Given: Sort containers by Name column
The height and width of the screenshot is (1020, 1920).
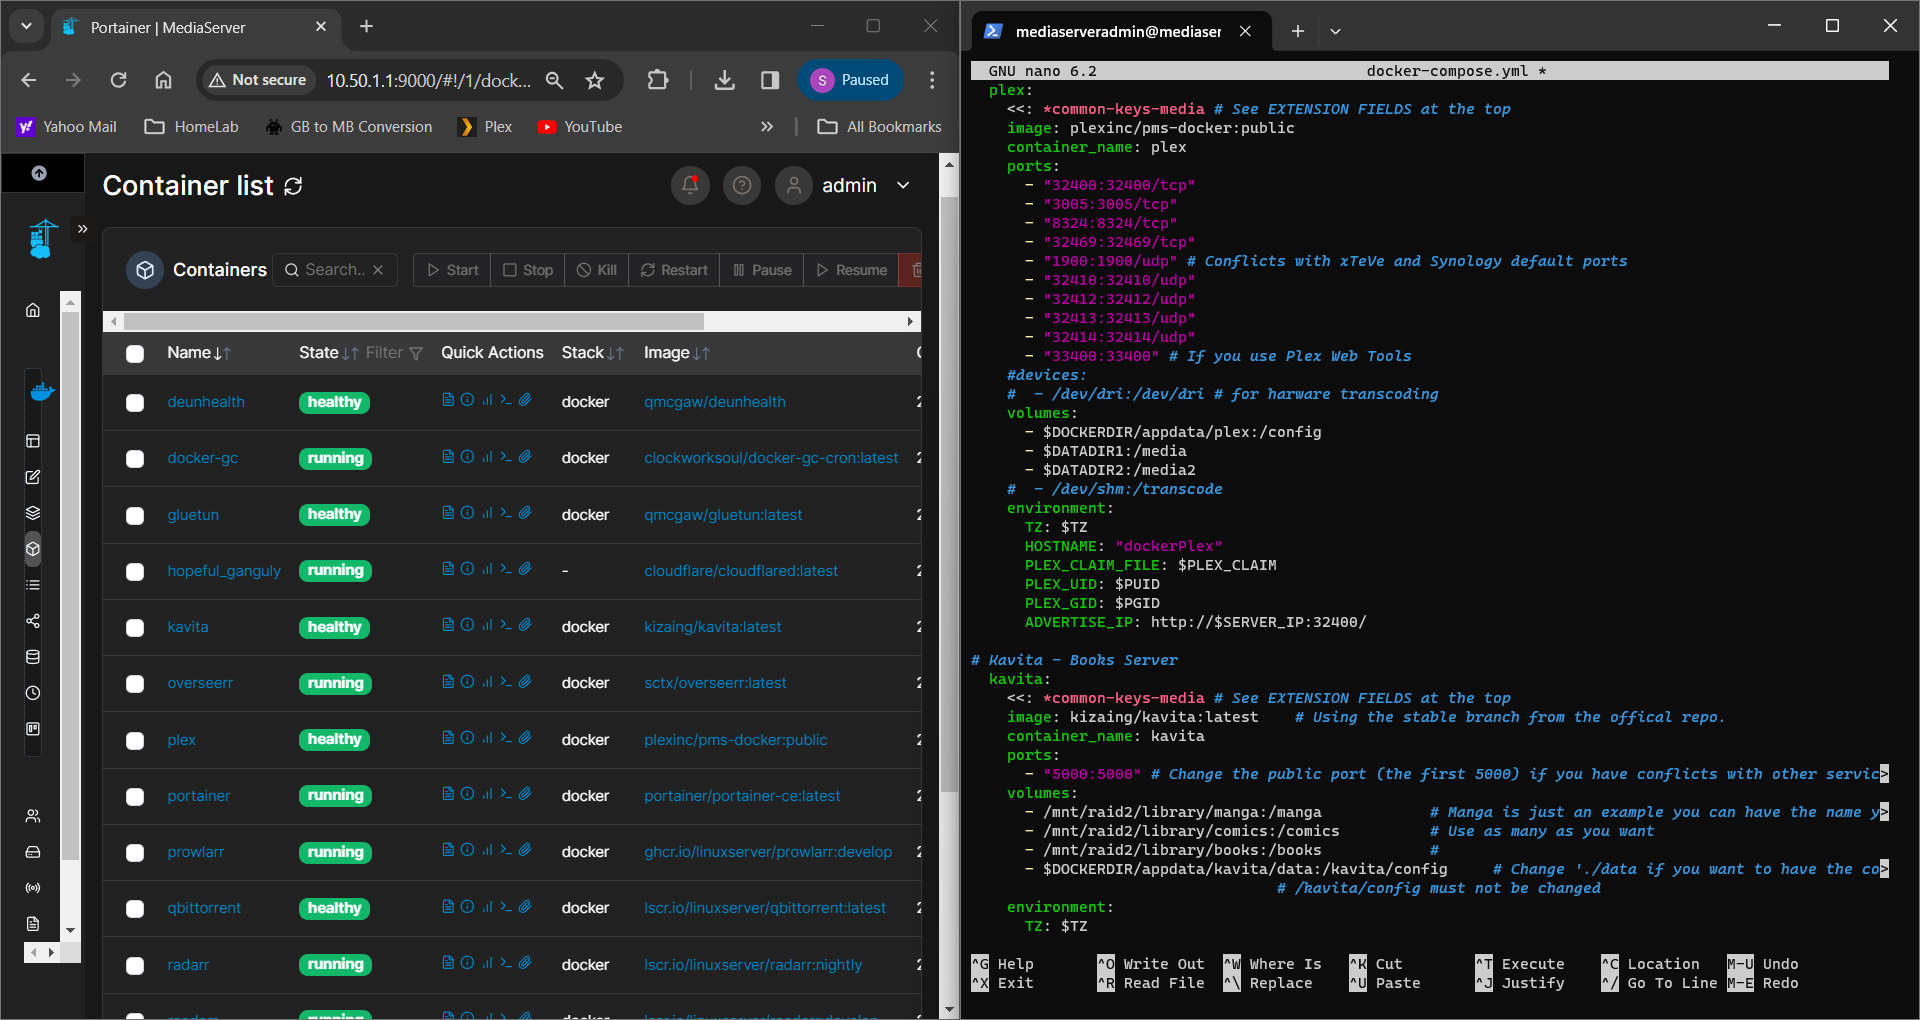Looking at the screenshot, I should [x=199, y=353].
